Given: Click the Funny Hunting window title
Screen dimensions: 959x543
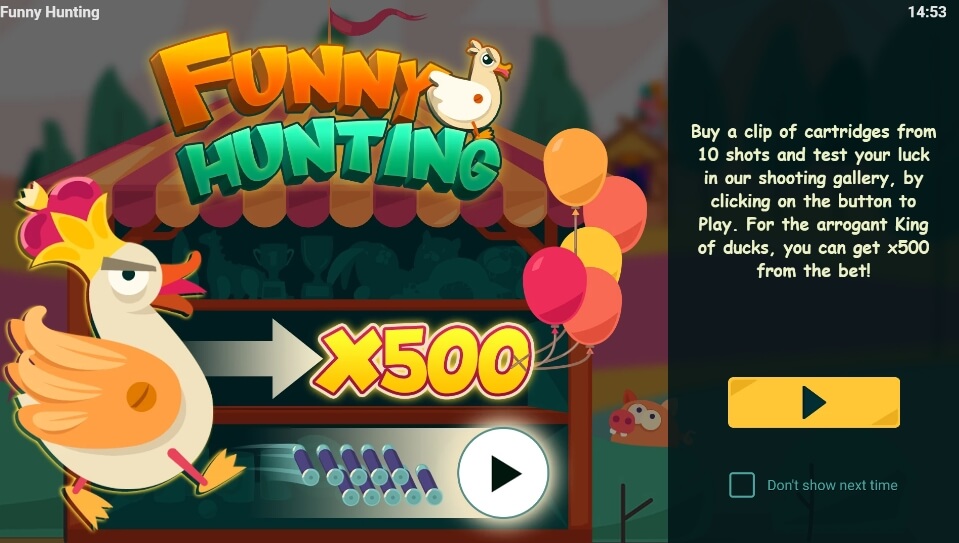Looking at the screenshot, I should pyautogui.click(x=50, y=12).
